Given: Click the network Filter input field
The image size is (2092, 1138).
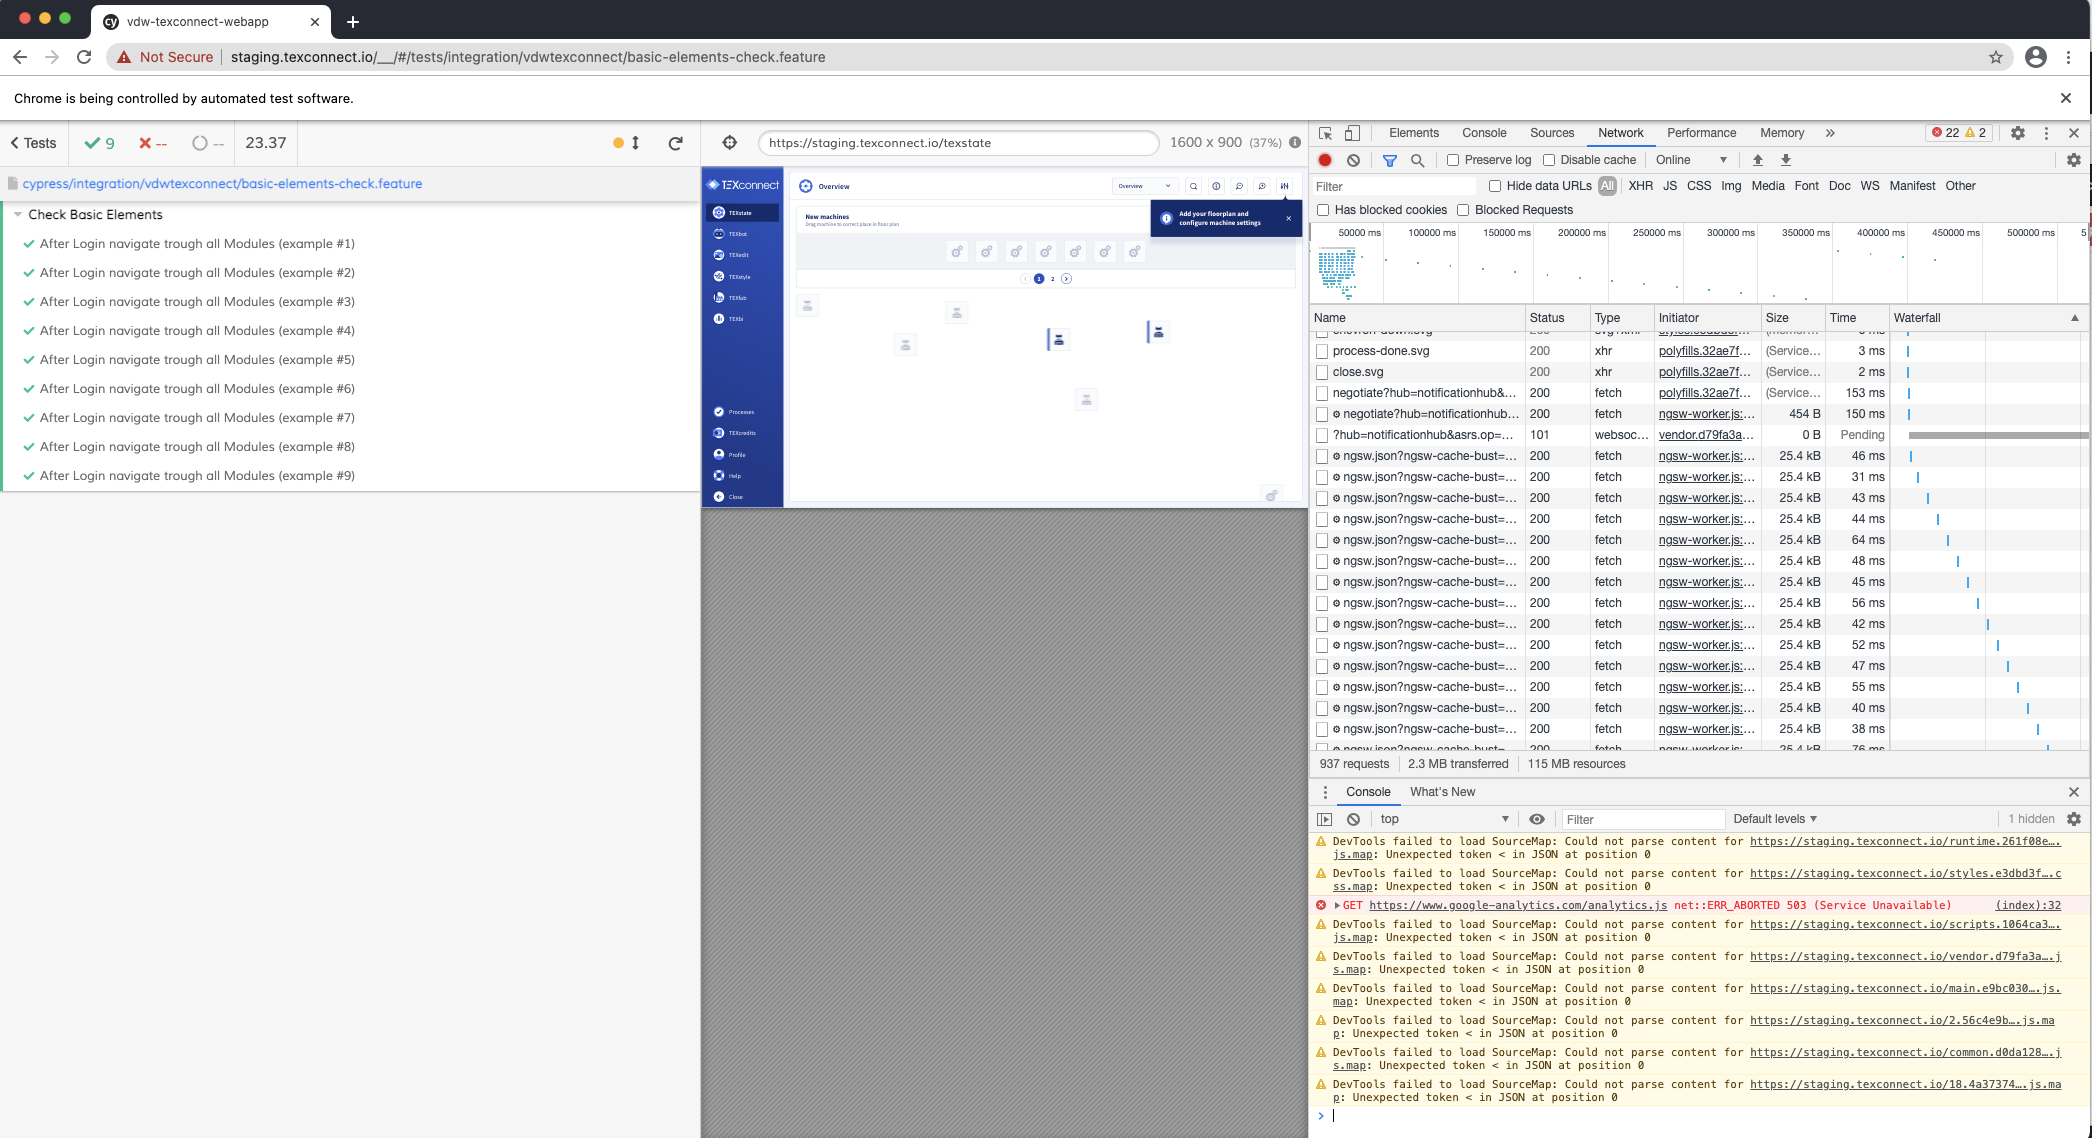Looking at the screenshot, I should pyautogui.click(x=1392, y=186).
